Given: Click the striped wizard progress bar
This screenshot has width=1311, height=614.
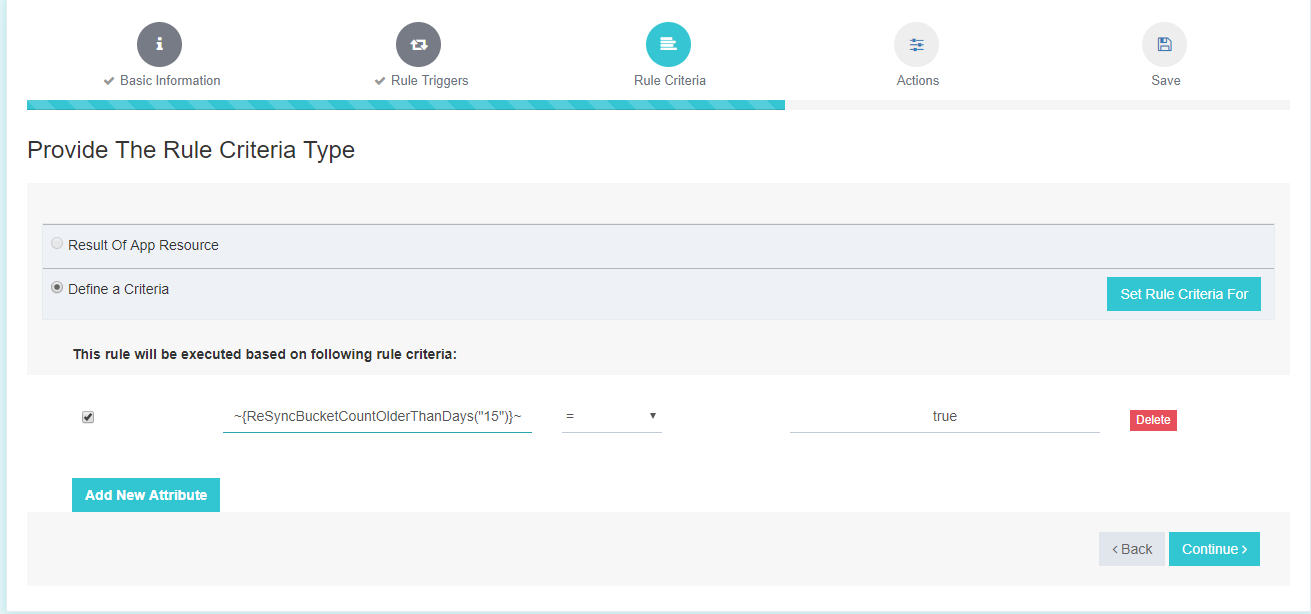Looking at the screenshot, I should point(405,105).
